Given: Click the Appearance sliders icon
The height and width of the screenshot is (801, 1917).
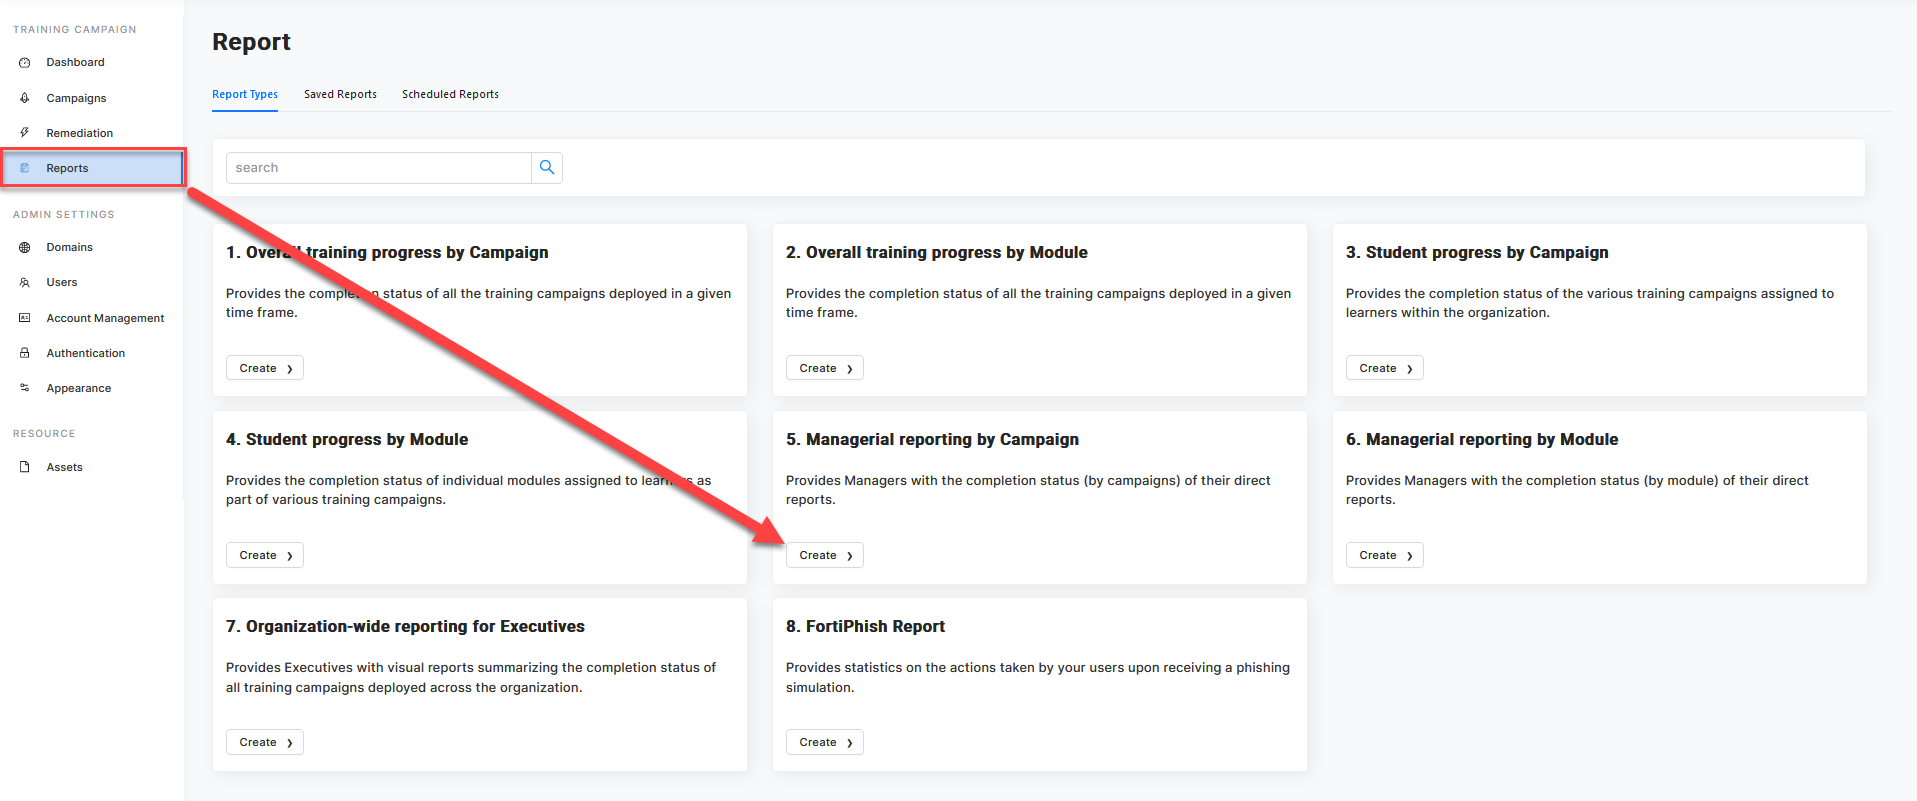Looking at the screenshot, I should click(x=25, y=388).
